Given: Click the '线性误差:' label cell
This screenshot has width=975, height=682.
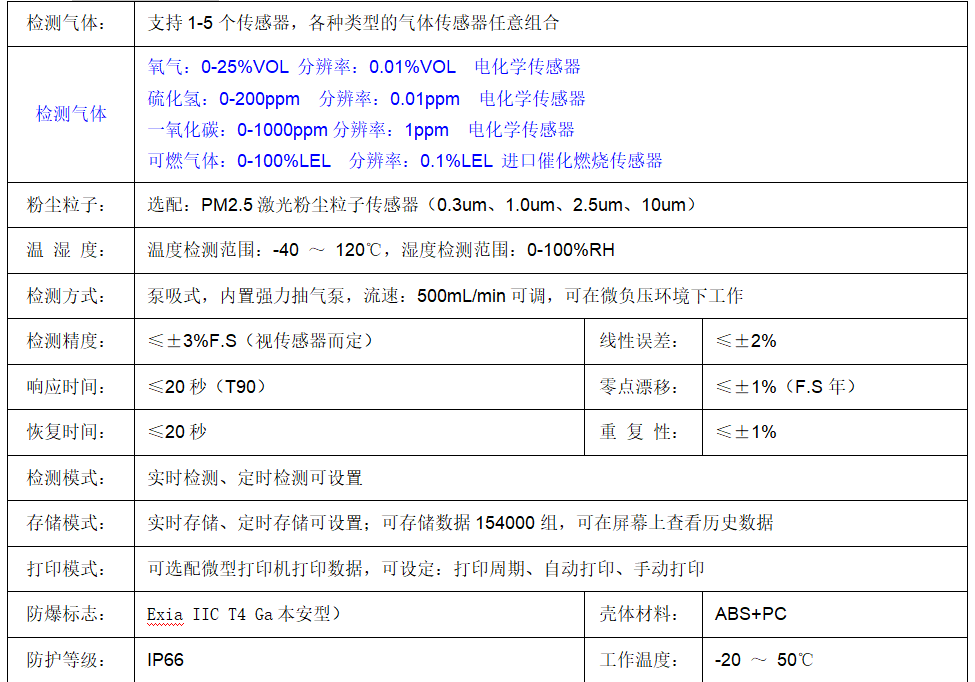Looking at the screenshot, I should pos(644,341).
